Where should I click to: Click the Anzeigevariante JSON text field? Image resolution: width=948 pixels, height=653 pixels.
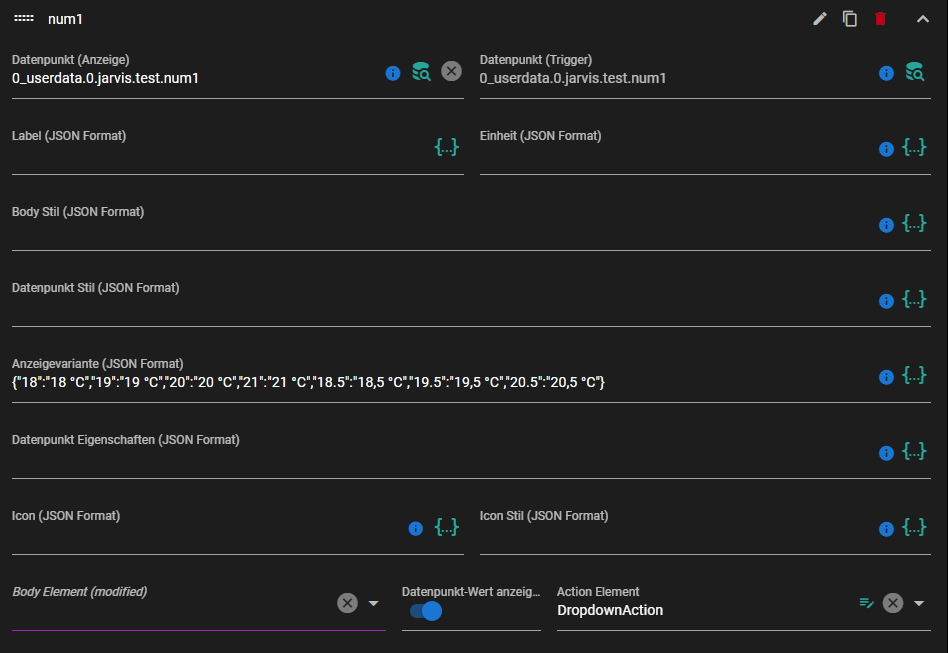(441, 382)
